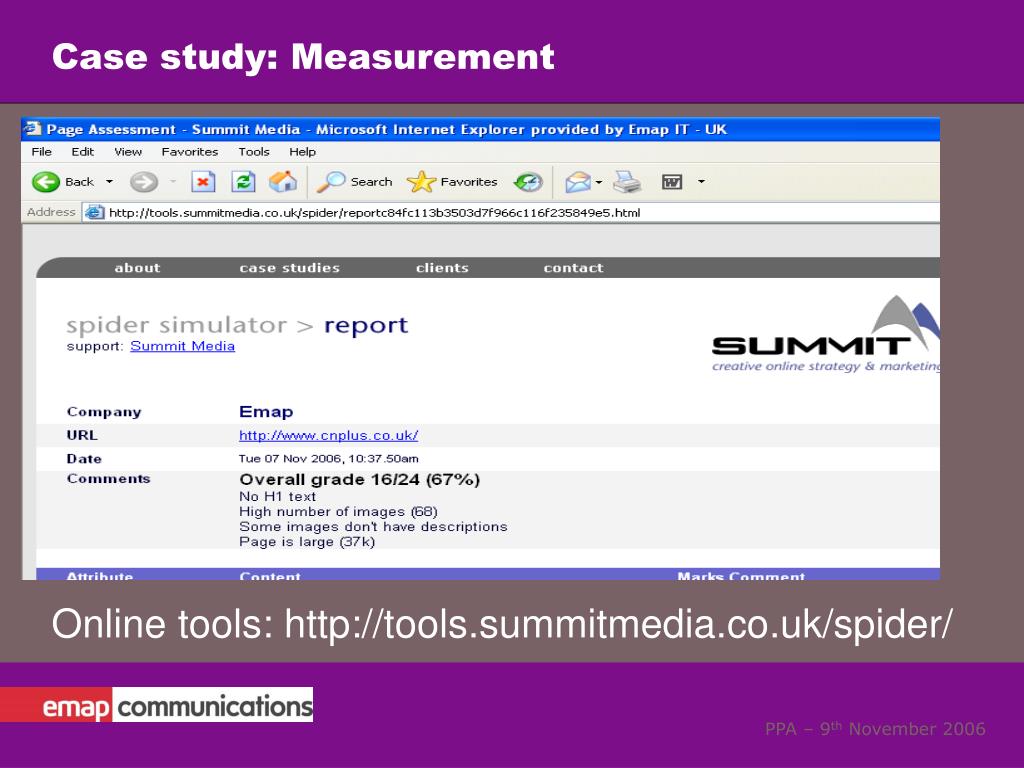Viewport: 1024px width, 768px height.
Task: Expand the Edit dropdown arrow
Action: click(x=701, y=182)
